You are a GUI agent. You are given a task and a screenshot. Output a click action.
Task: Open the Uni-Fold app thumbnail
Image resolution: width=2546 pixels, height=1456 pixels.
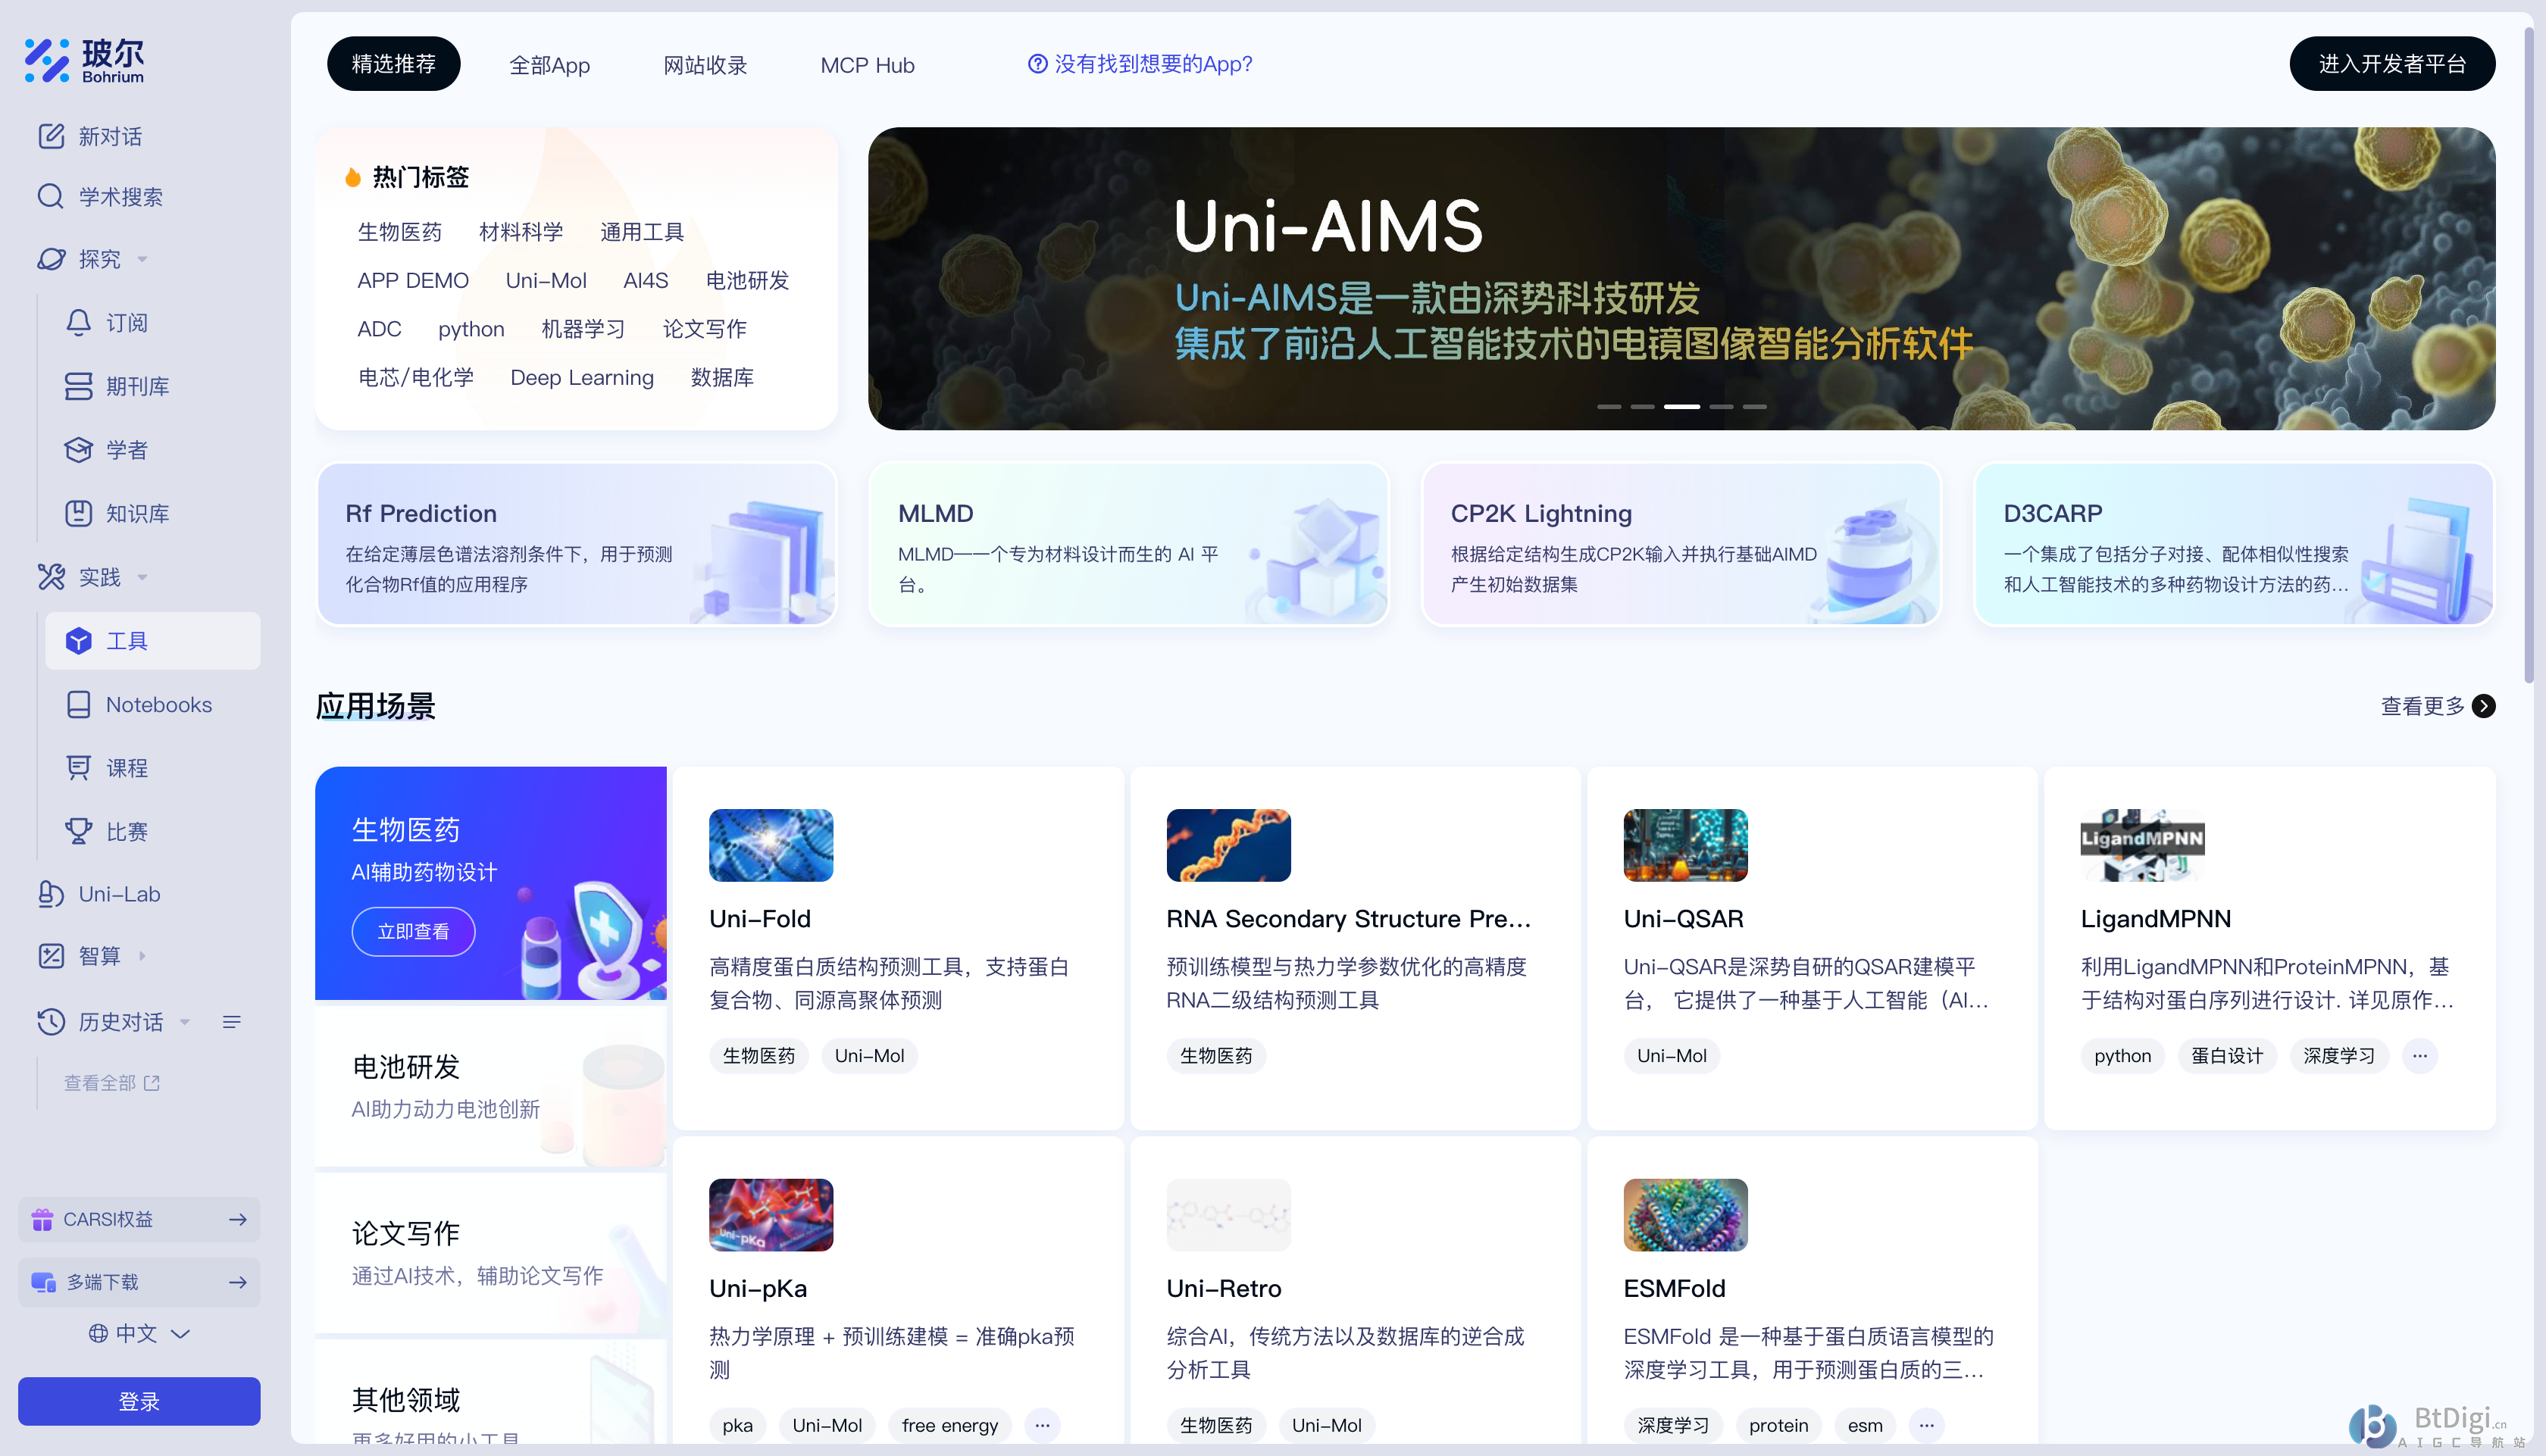pyautogui.click(x=771, y=845)
